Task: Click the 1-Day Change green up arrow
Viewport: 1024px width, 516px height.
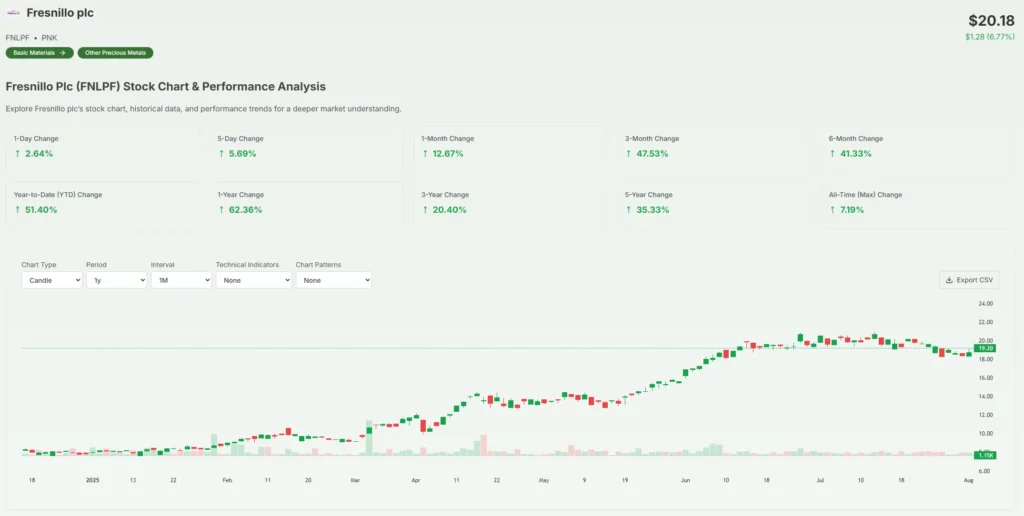Action: point(17,154)
